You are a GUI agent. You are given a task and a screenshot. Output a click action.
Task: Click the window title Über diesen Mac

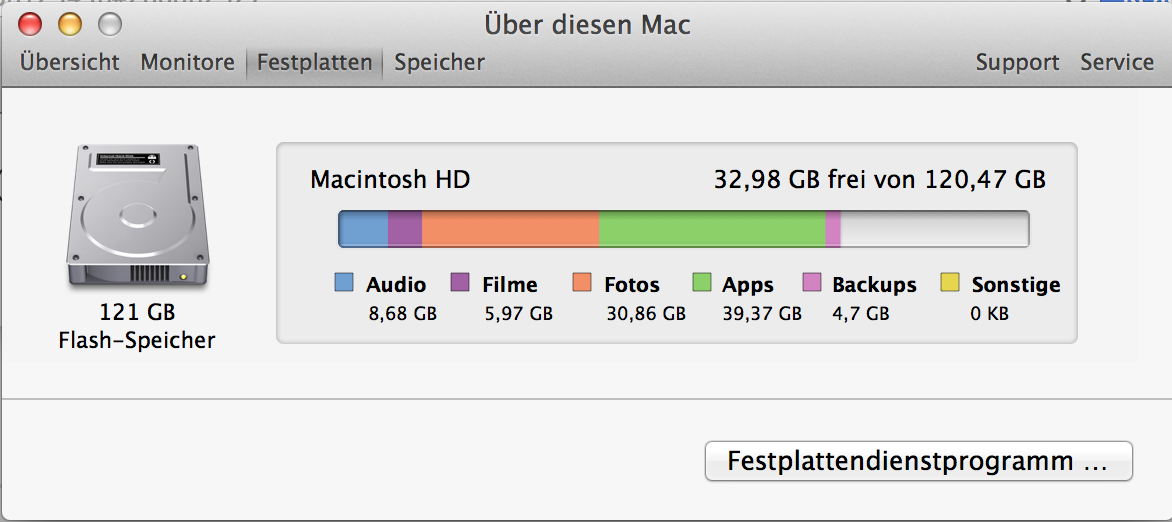[587, 23]
